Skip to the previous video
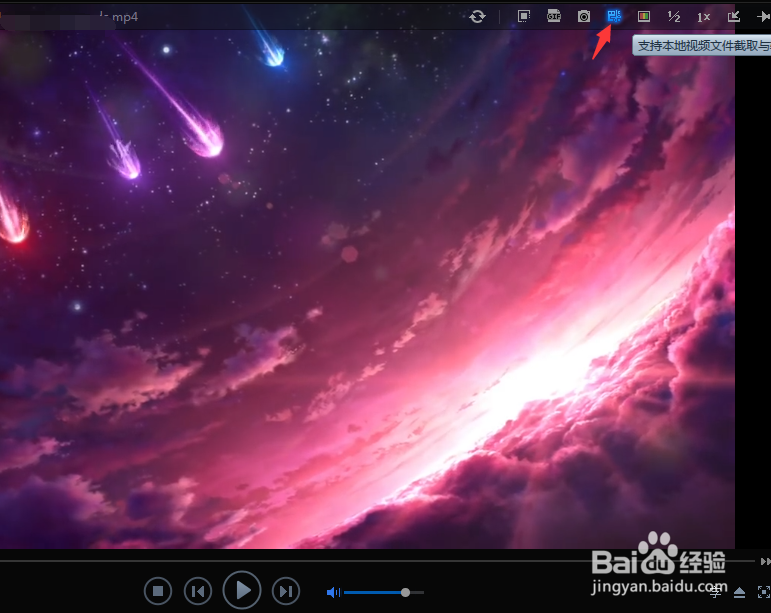The image size is (771, 613). click(198, 591)
